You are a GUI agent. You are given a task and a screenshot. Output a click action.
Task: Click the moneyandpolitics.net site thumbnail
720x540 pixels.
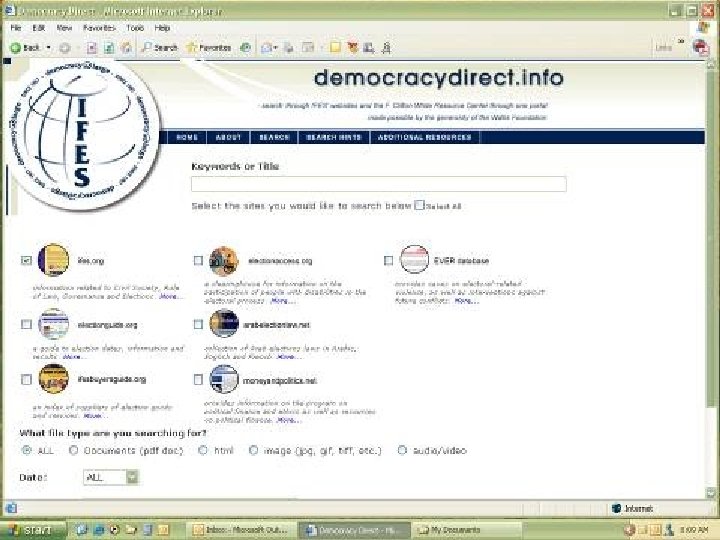[x=224, y=379]
